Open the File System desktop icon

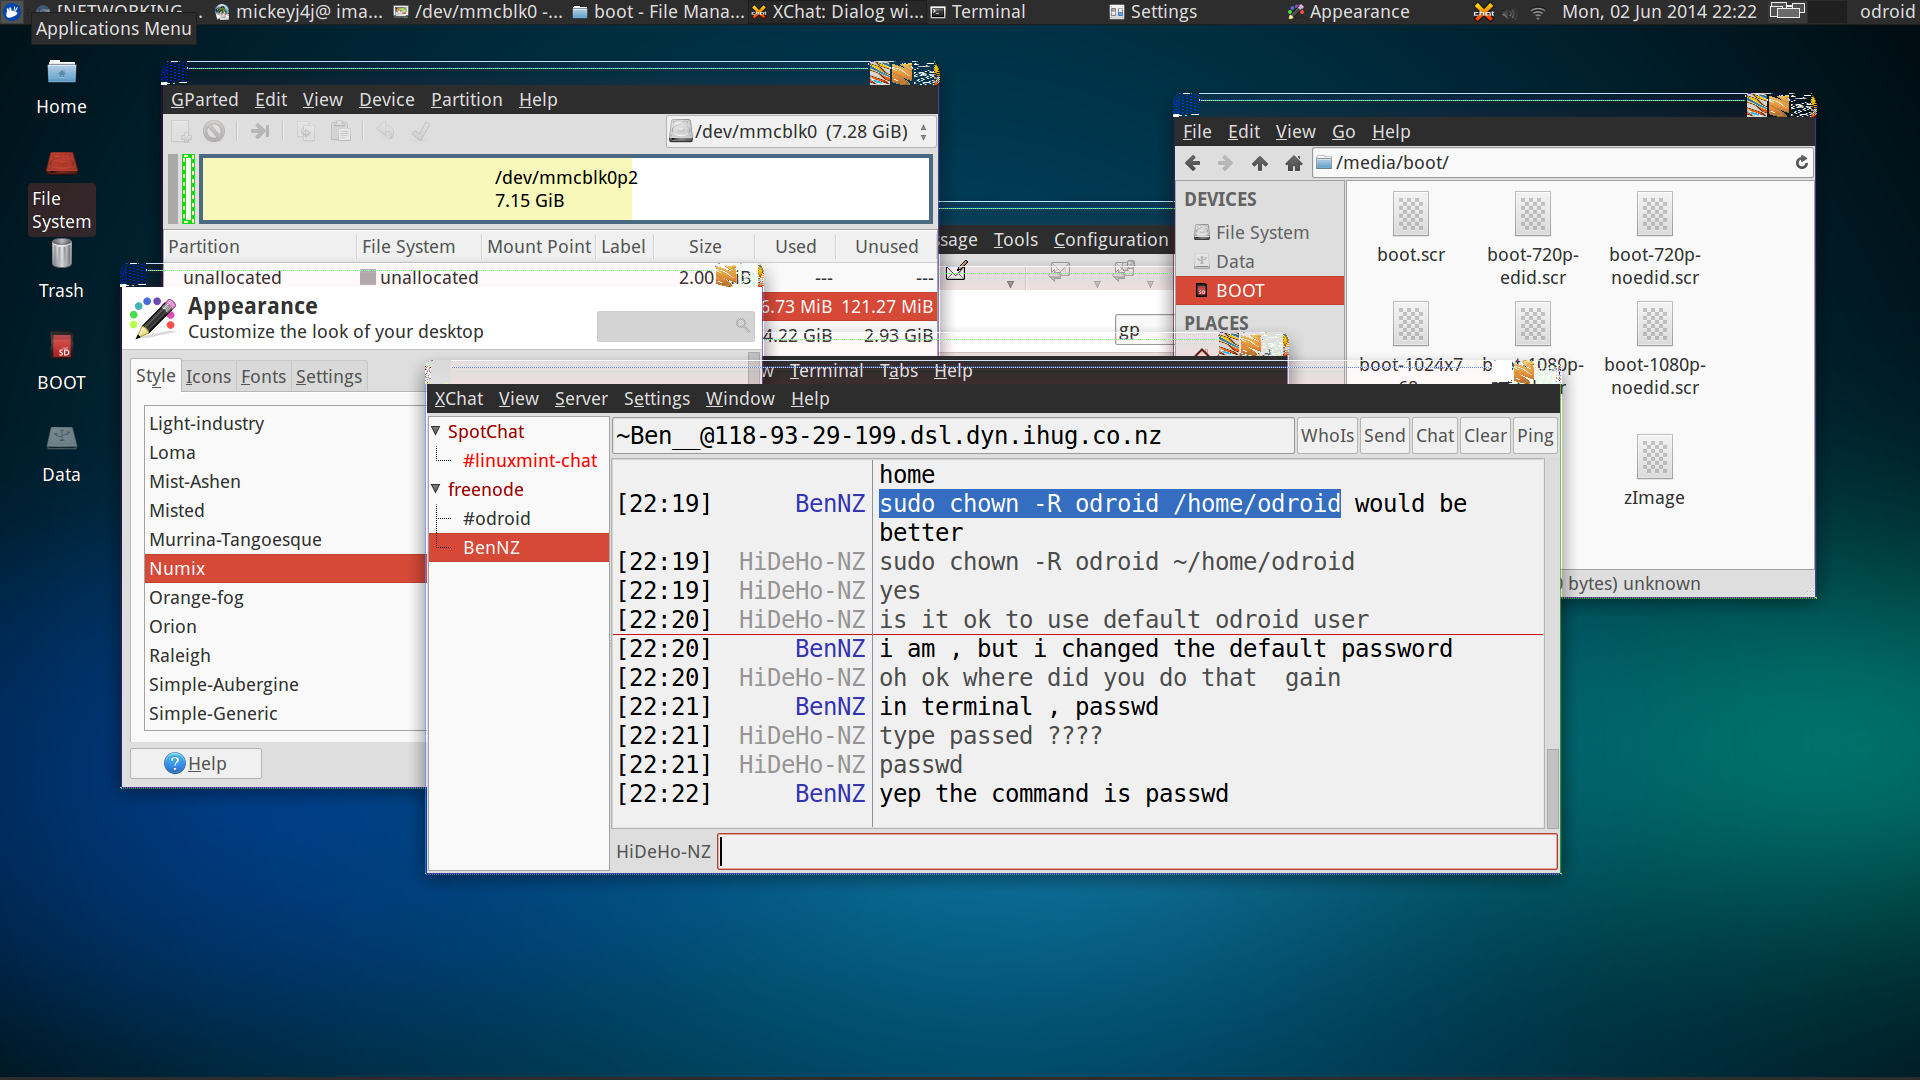tap(61, 192)
